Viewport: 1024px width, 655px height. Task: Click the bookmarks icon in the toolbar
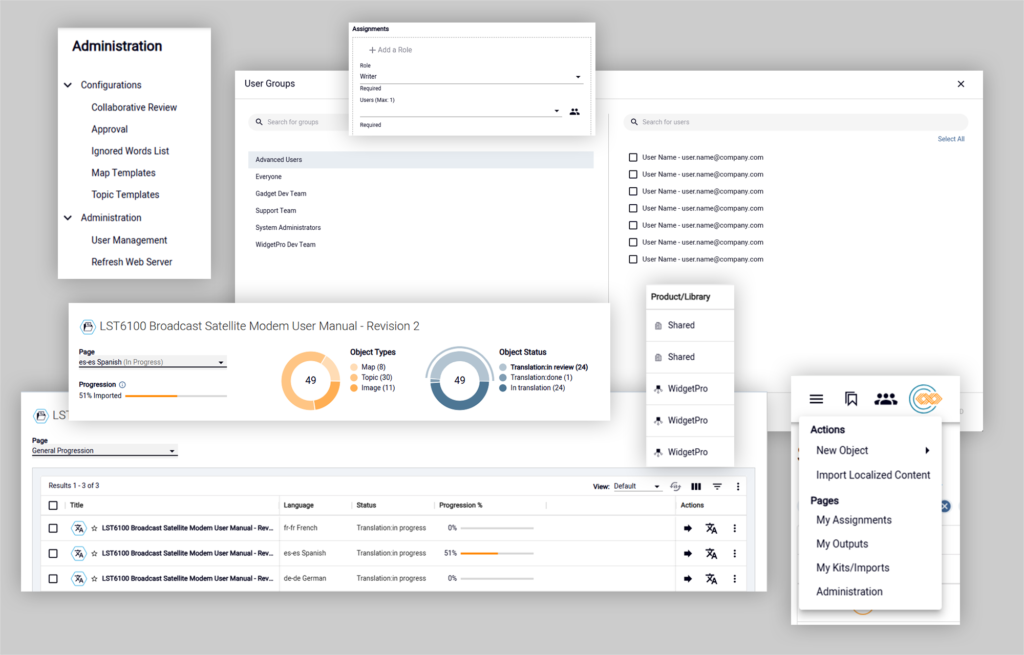(851, 398)
